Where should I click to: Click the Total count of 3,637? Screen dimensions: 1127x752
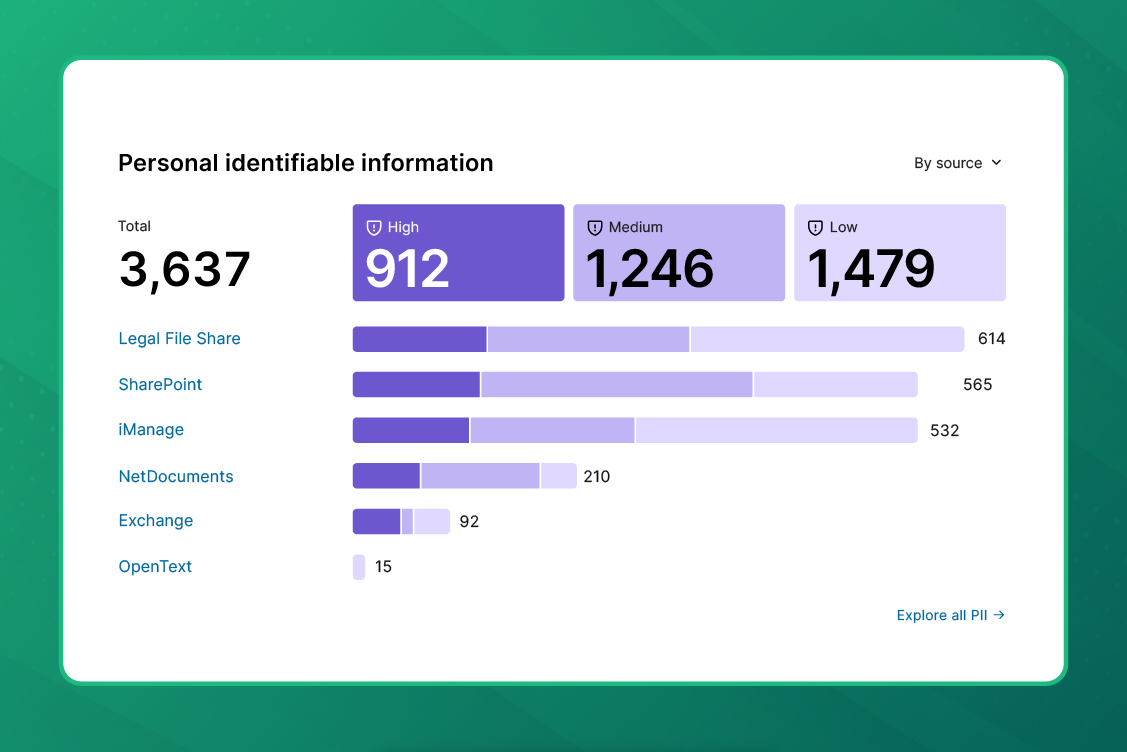[x=184, y=268]
